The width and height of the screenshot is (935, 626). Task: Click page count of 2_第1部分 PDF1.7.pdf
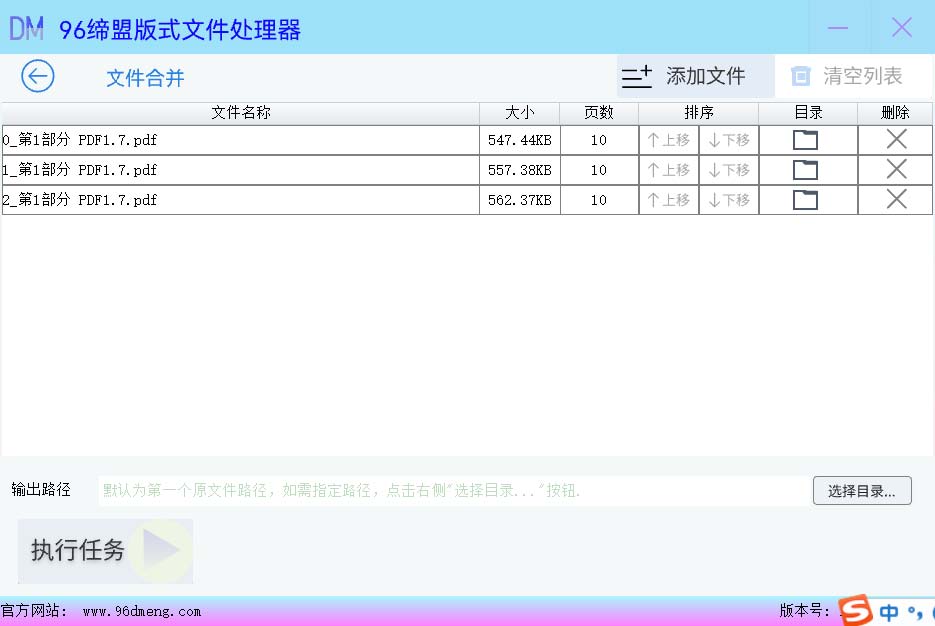(599, 200)
